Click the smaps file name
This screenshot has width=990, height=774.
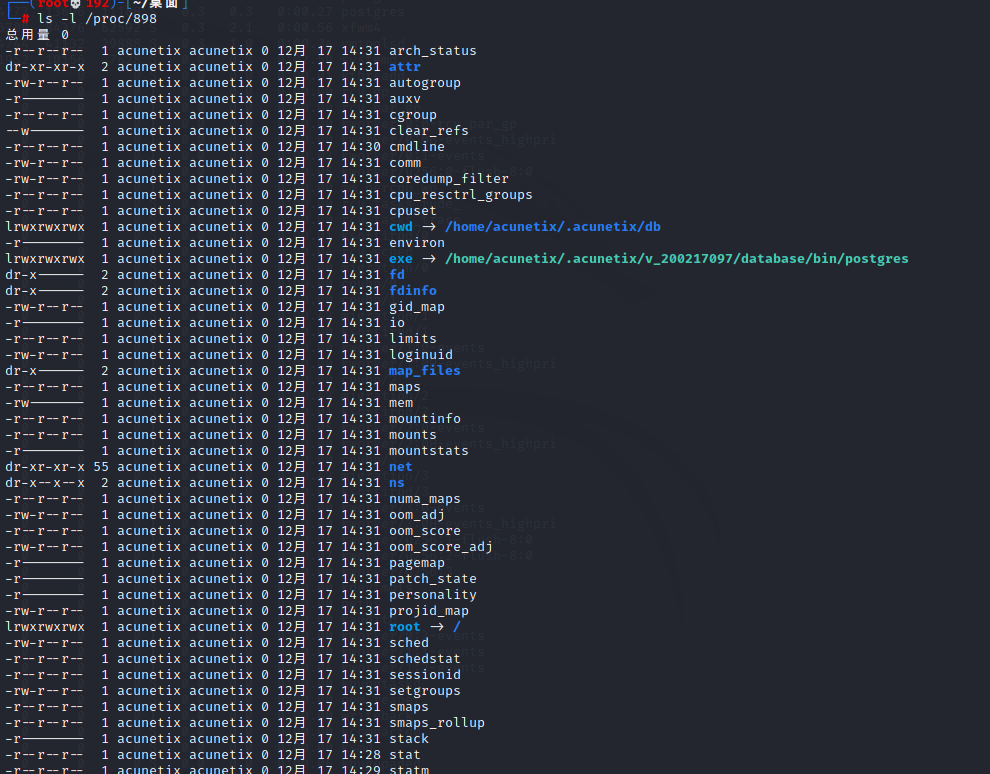pos(409,706)
